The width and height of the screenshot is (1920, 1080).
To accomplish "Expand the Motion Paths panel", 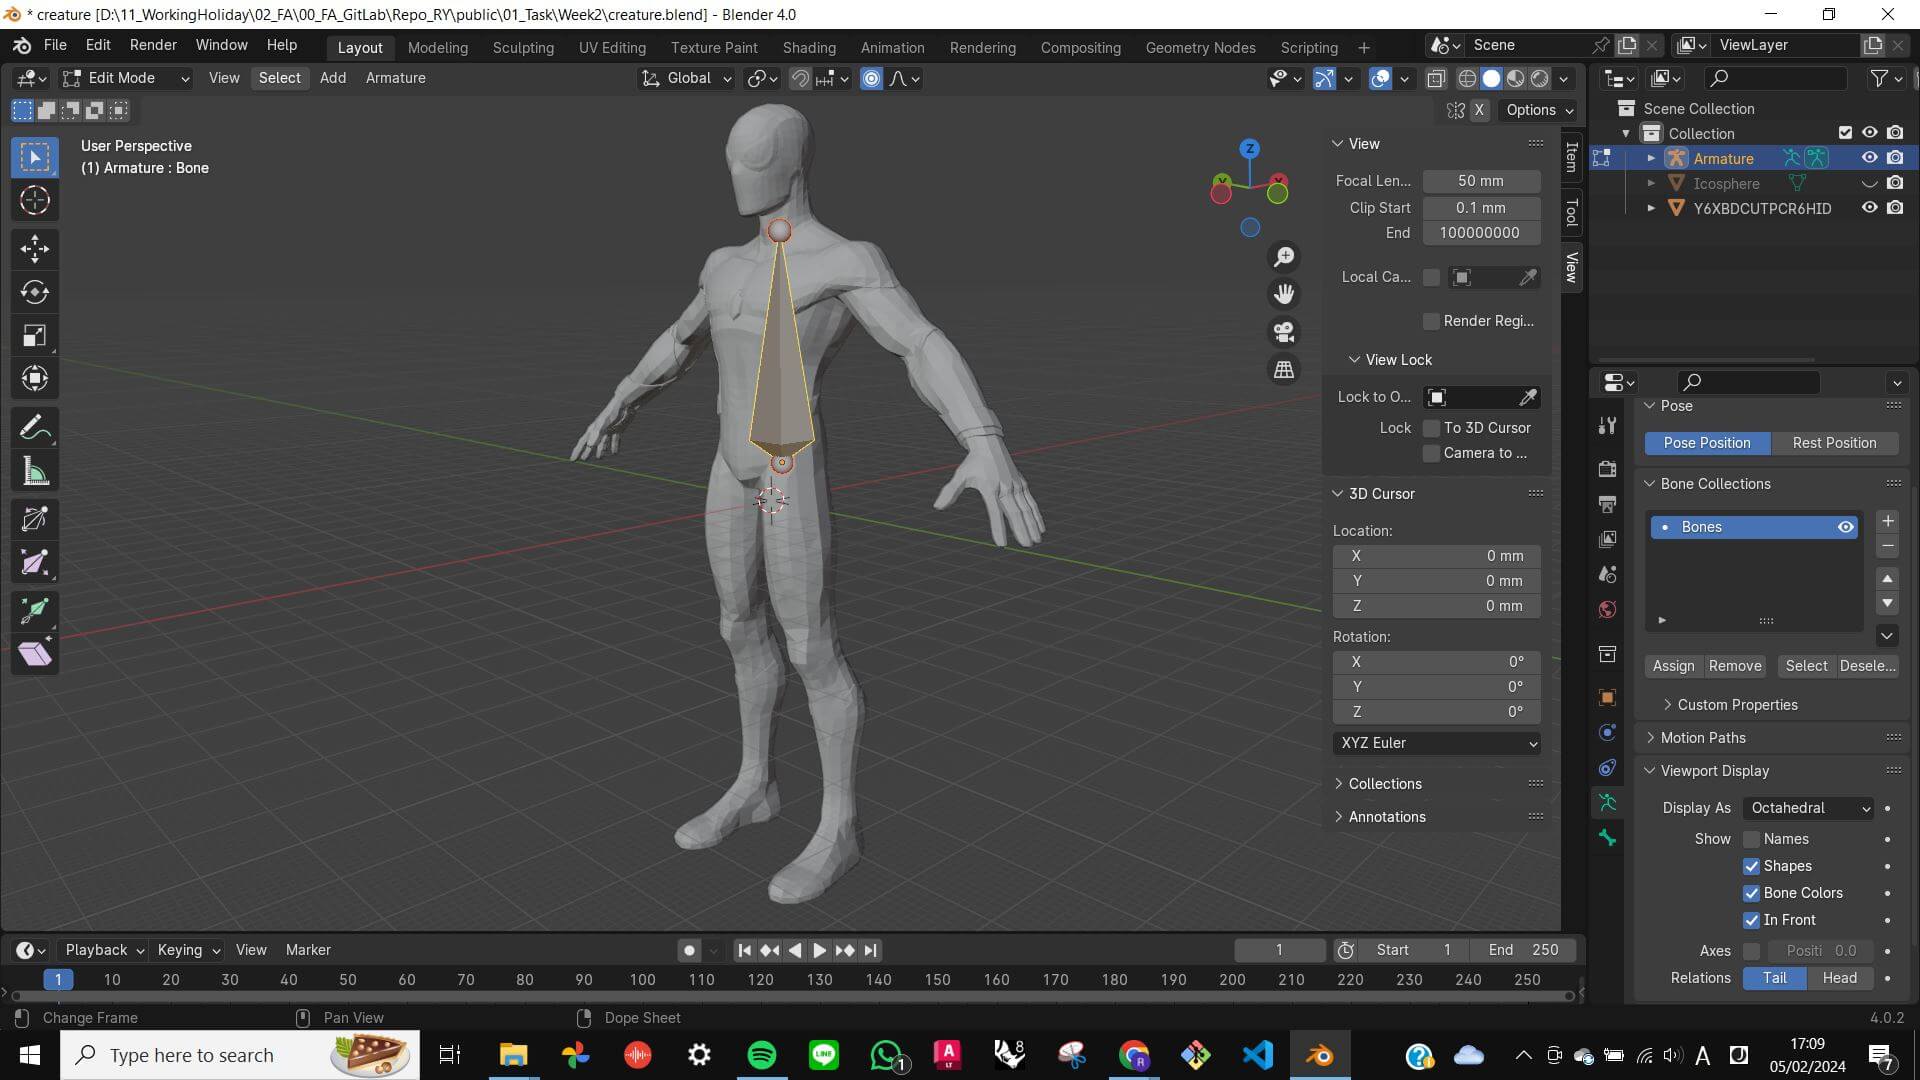I will point(1703,738).
